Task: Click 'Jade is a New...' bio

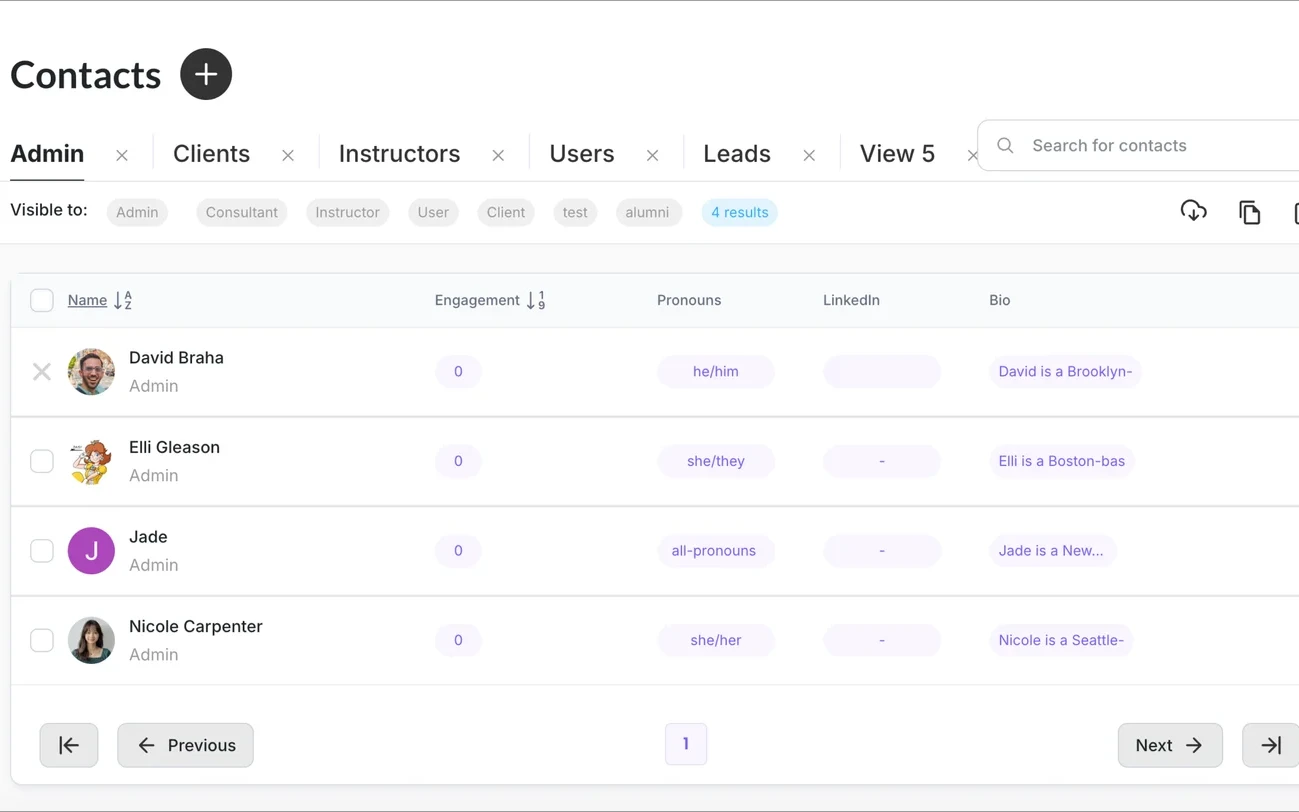Action: [x=1052, y=551]
